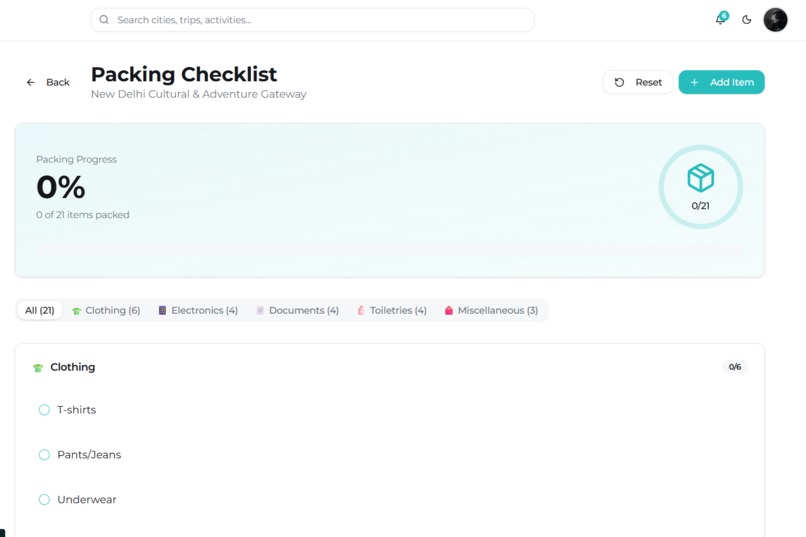806x537 pixels.
Task: Reset the packing checklist
Action: pyautogui.click(x=638, y=82)
